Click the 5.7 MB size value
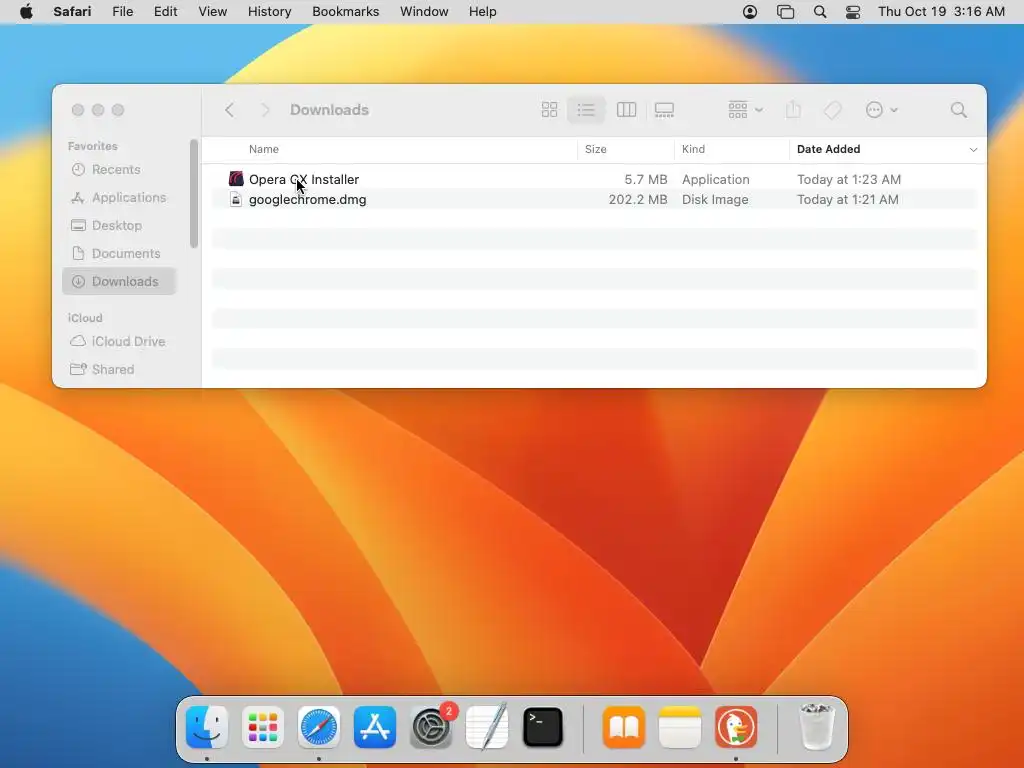The image size is (1024, 768). pos(646,179)
